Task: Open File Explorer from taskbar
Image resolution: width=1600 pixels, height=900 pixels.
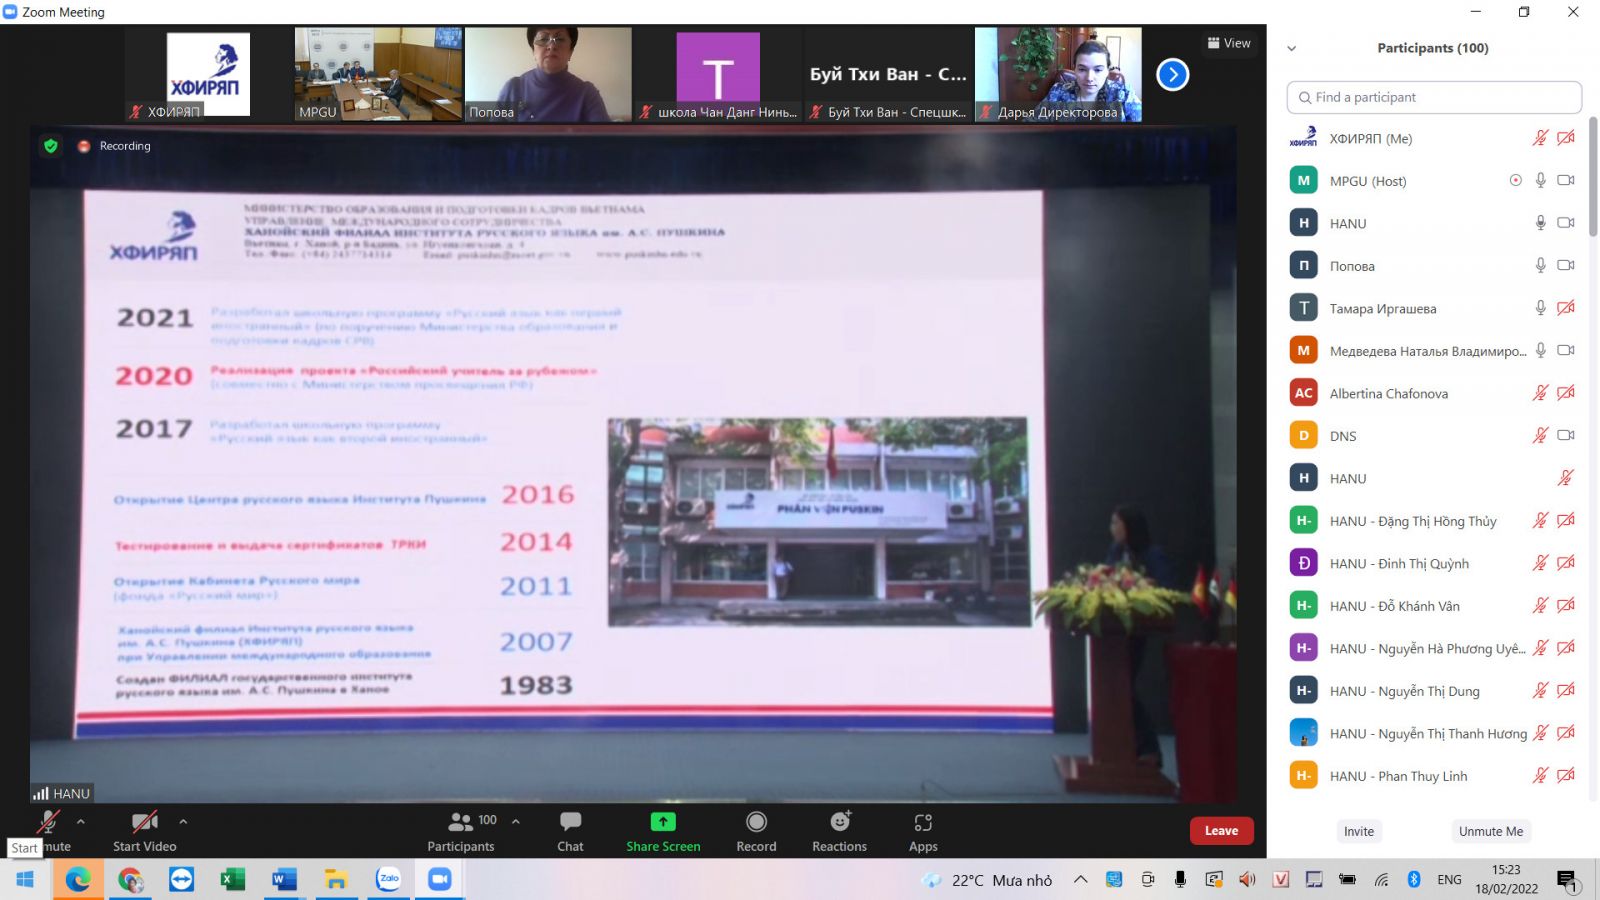Action: click(336, 880)
